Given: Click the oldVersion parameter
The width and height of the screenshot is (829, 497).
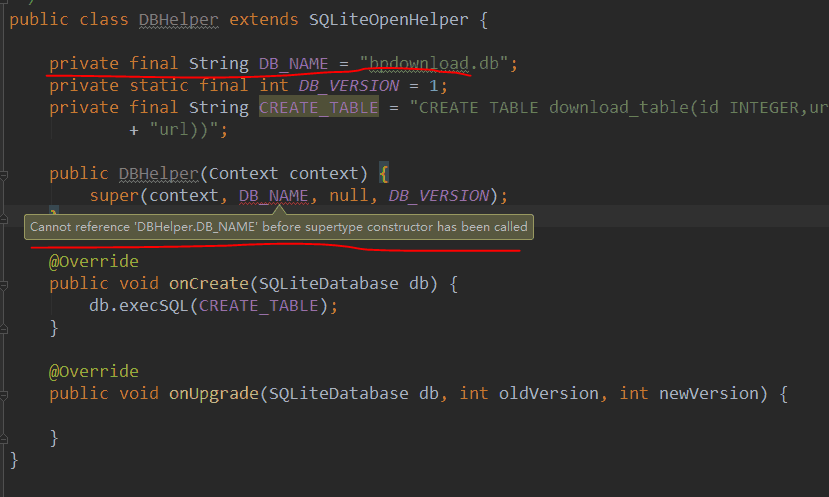Looking at the screenshot, I should coord(549,393).
